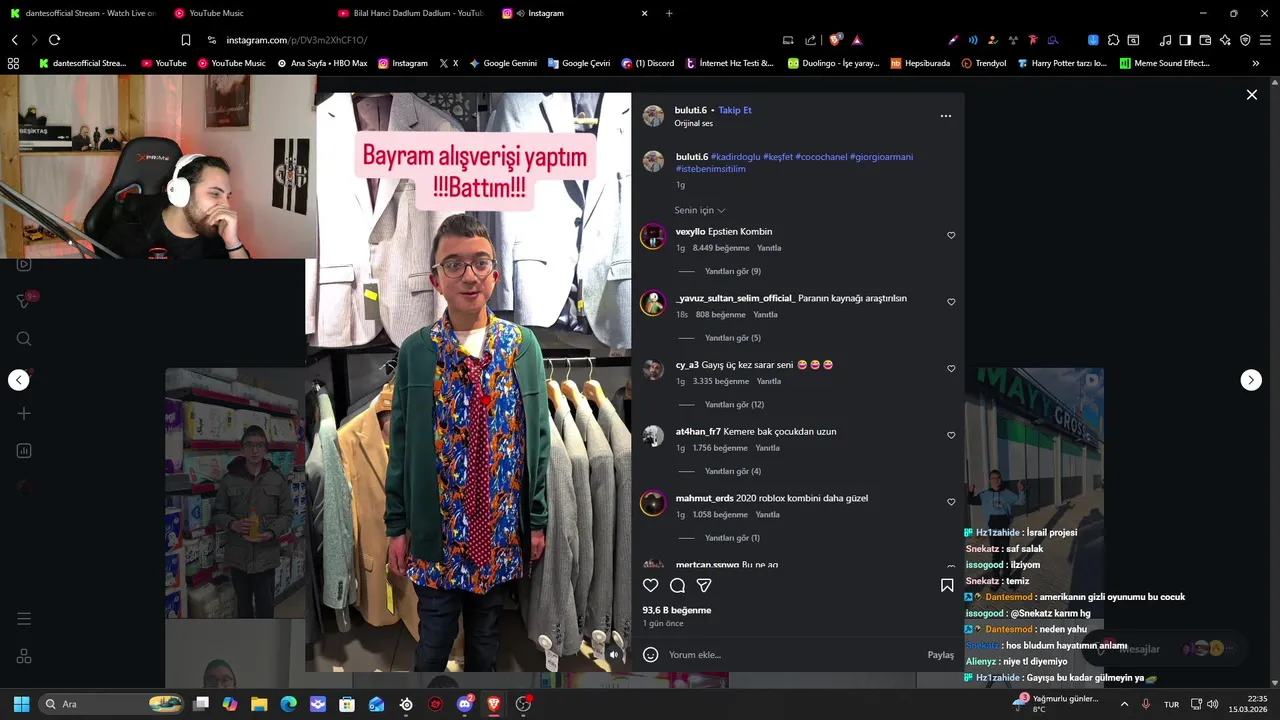
Task: Open the Hepsiburada bookmark
Action: click(x=920, y=63)
